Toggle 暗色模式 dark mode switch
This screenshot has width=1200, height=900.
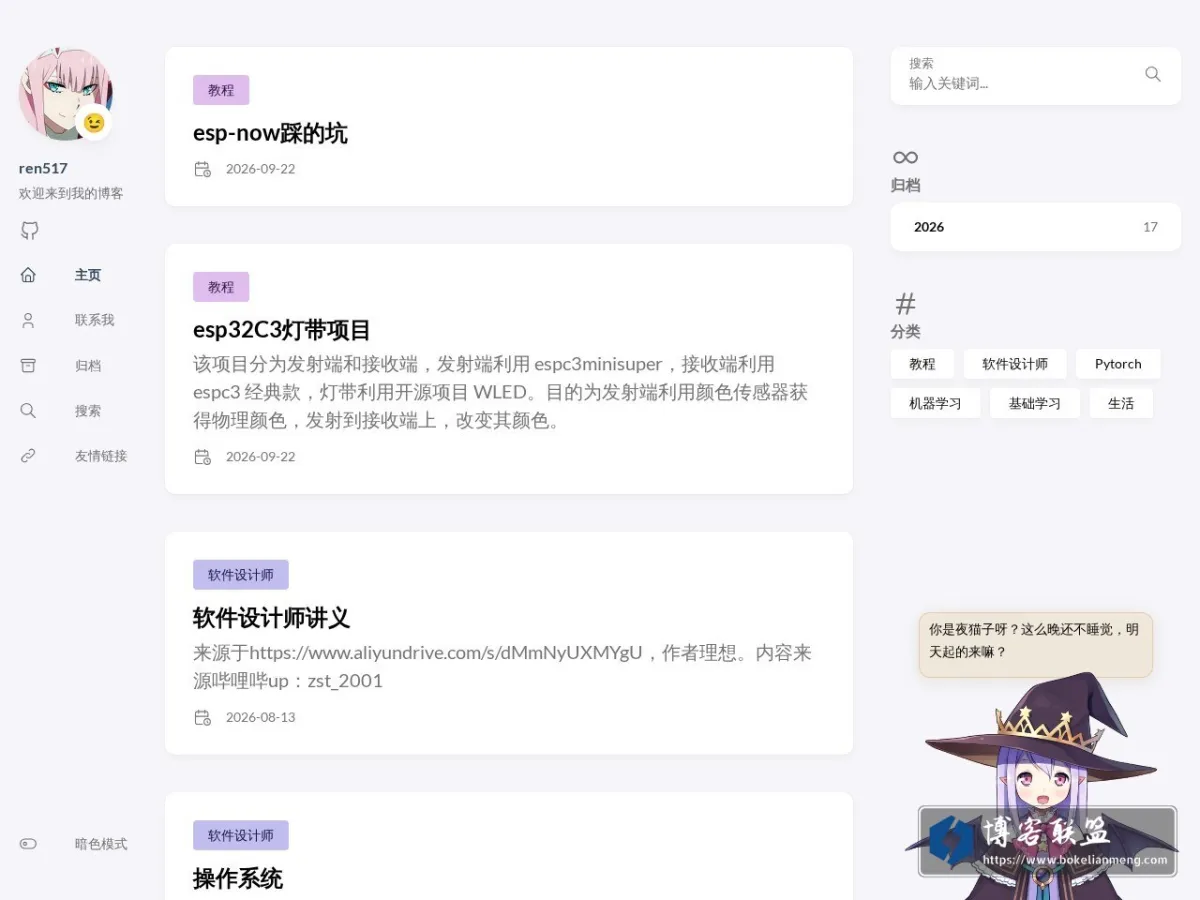[28, 844]
